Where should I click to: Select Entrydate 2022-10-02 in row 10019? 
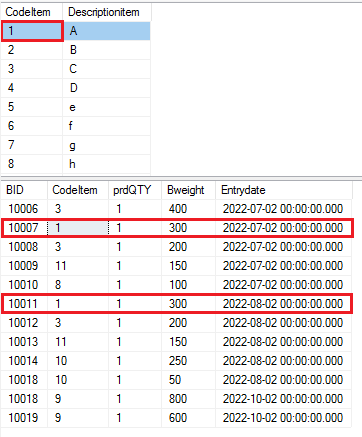coord(284,418)
